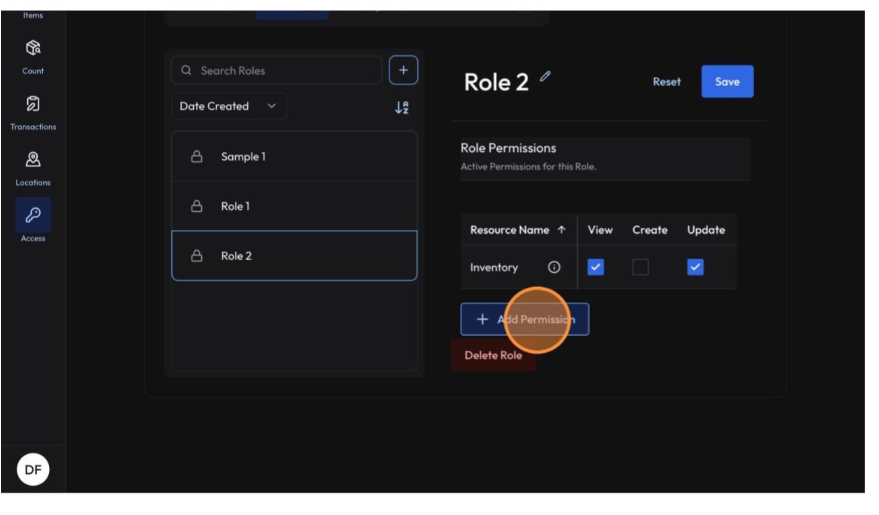Open the Count section in sidebar
This screenshot has height=515, width=879.
(x=33, y=57)
